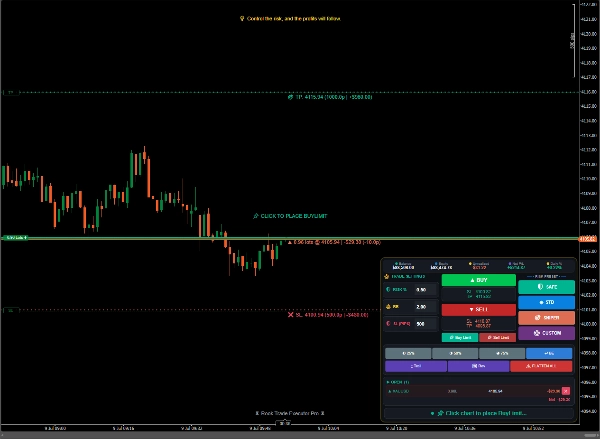Select the STD risk preset

[x=546, y=302]
